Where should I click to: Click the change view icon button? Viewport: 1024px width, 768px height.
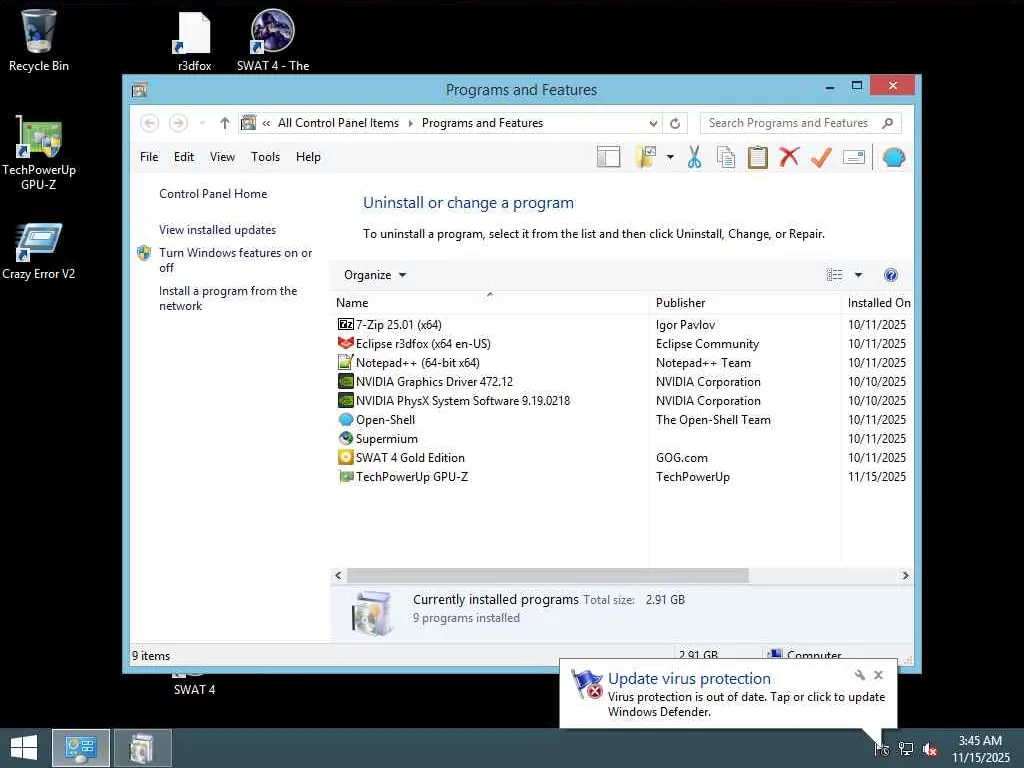pyautogui.click(x=835, y=275)
